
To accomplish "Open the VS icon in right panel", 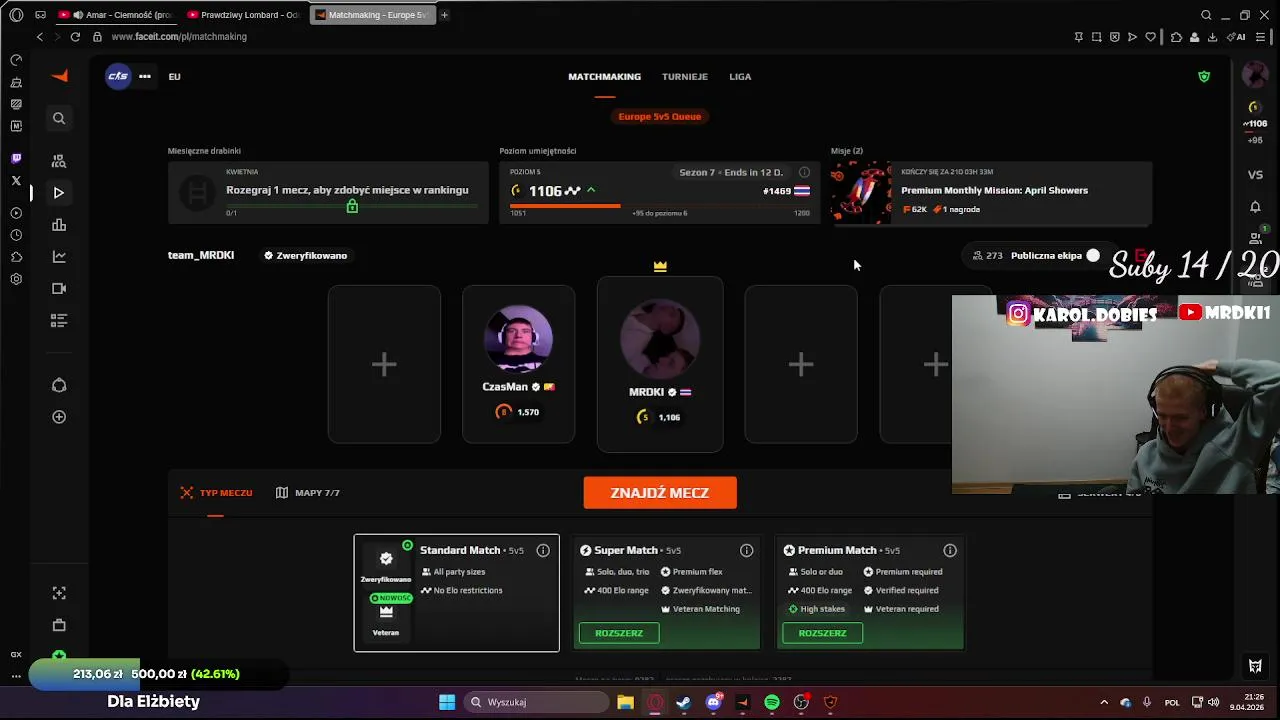I will [x=1255, y=175].
